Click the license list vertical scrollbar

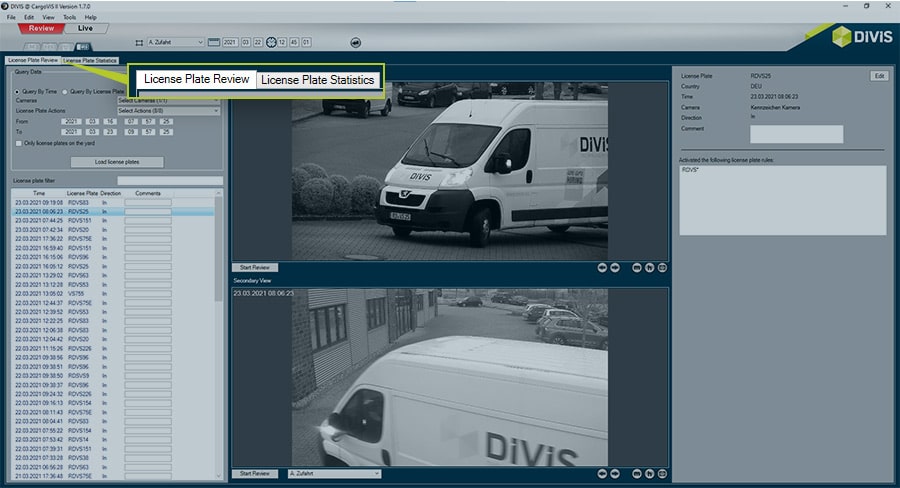(x=218, y=247)
